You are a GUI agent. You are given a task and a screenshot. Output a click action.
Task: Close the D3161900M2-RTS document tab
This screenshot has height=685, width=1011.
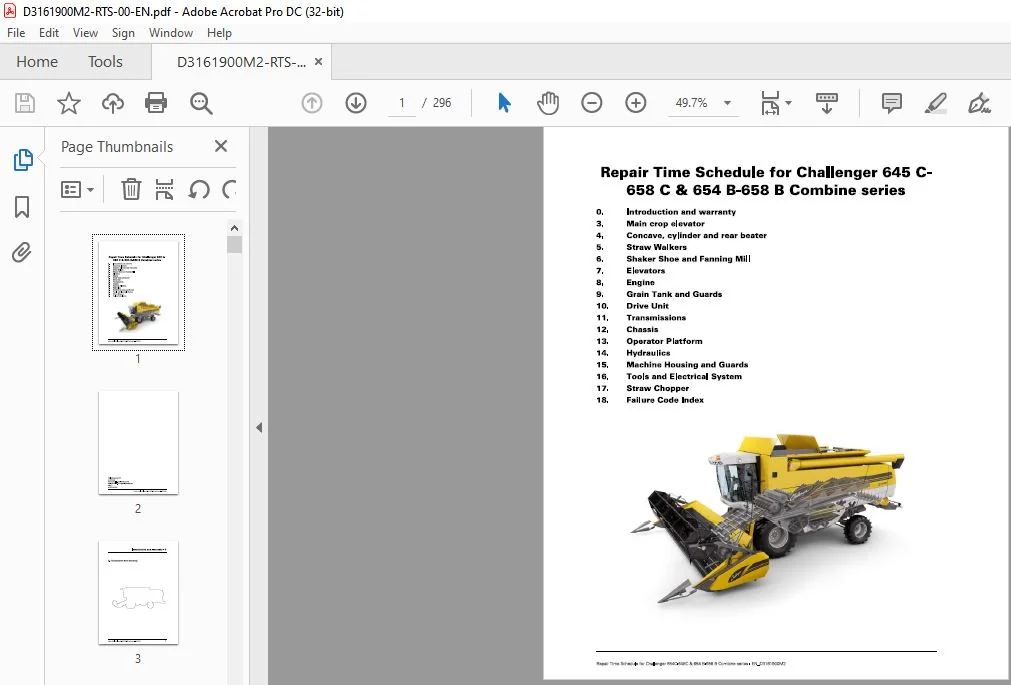coord(319,62)
